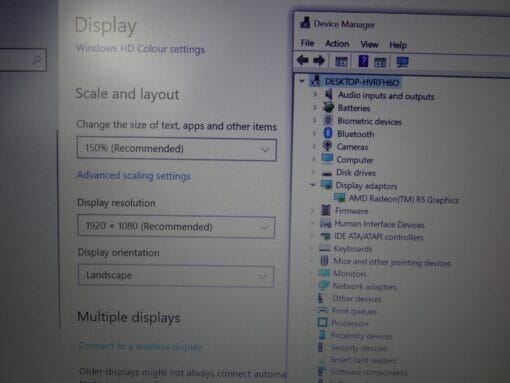The height and width of the screenshot is (383, 510).
Task: Click the Processors icon
Action: tap(322, 322)
